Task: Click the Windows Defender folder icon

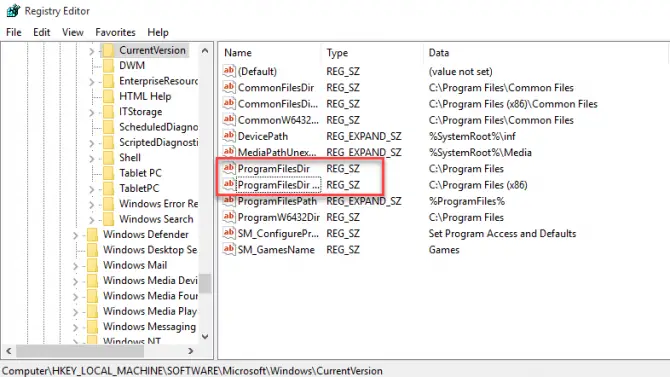Action: click(92, 234)
